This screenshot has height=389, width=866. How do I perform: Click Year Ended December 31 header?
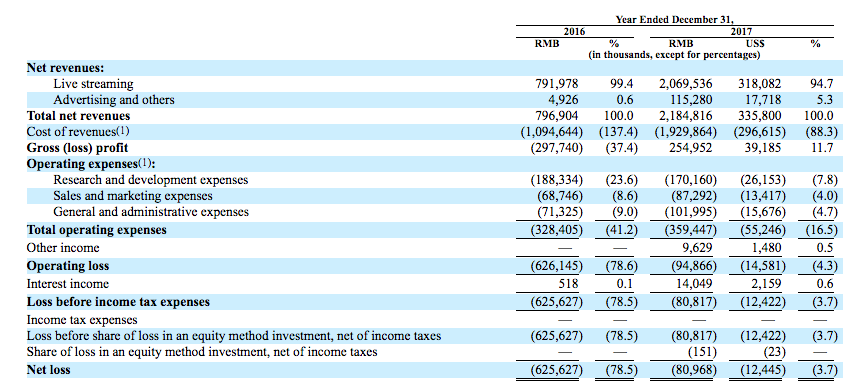[x=674, y=20]
